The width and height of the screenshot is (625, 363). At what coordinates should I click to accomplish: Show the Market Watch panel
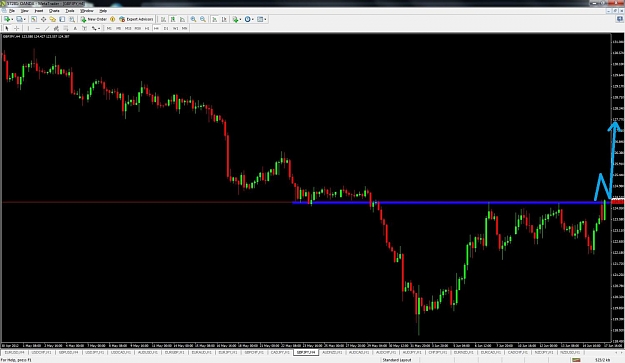(x=34, y=19)
